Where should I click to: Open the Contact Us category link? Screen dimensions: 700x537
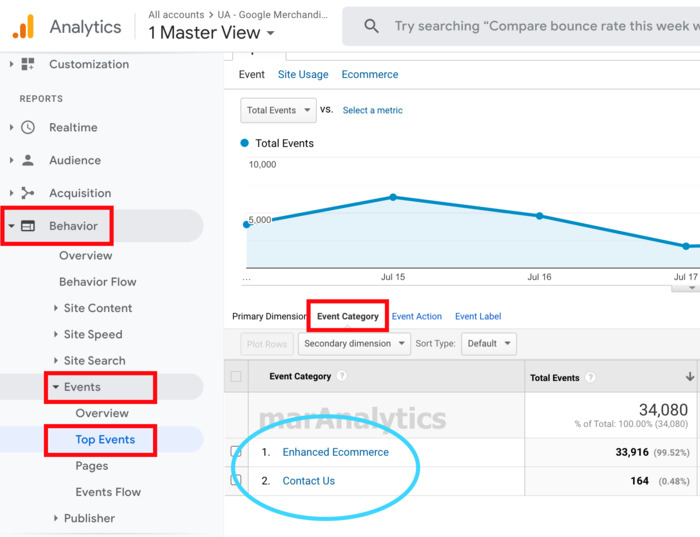click(308, 481)
